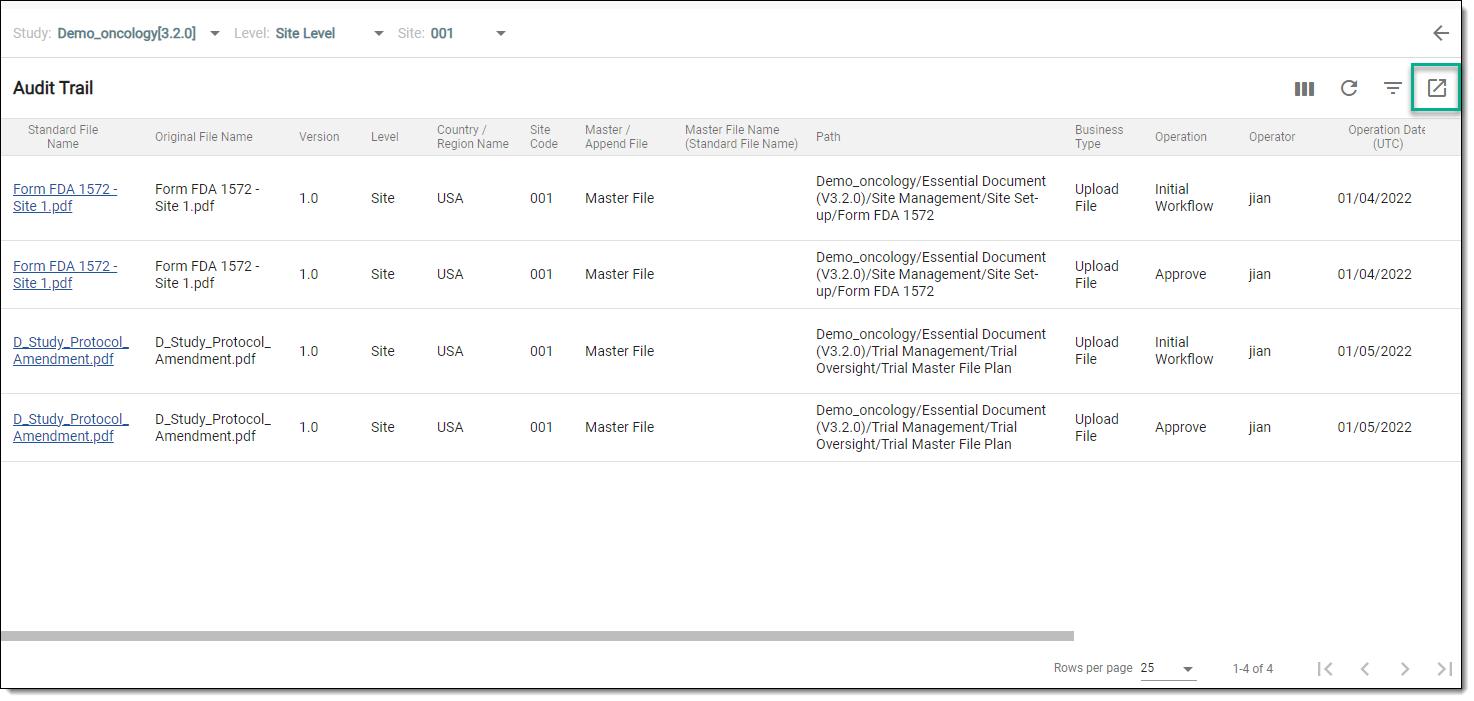Open the Site dropdown 001
Viewport: 1474px width, 701px height.
[468, 33]
